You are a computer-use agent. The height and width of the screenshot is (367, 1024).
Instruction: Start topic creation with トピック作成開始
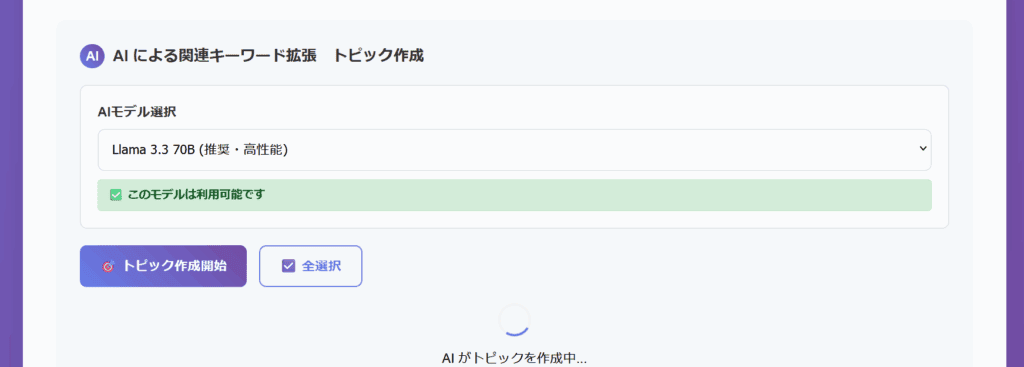(163, 266)
